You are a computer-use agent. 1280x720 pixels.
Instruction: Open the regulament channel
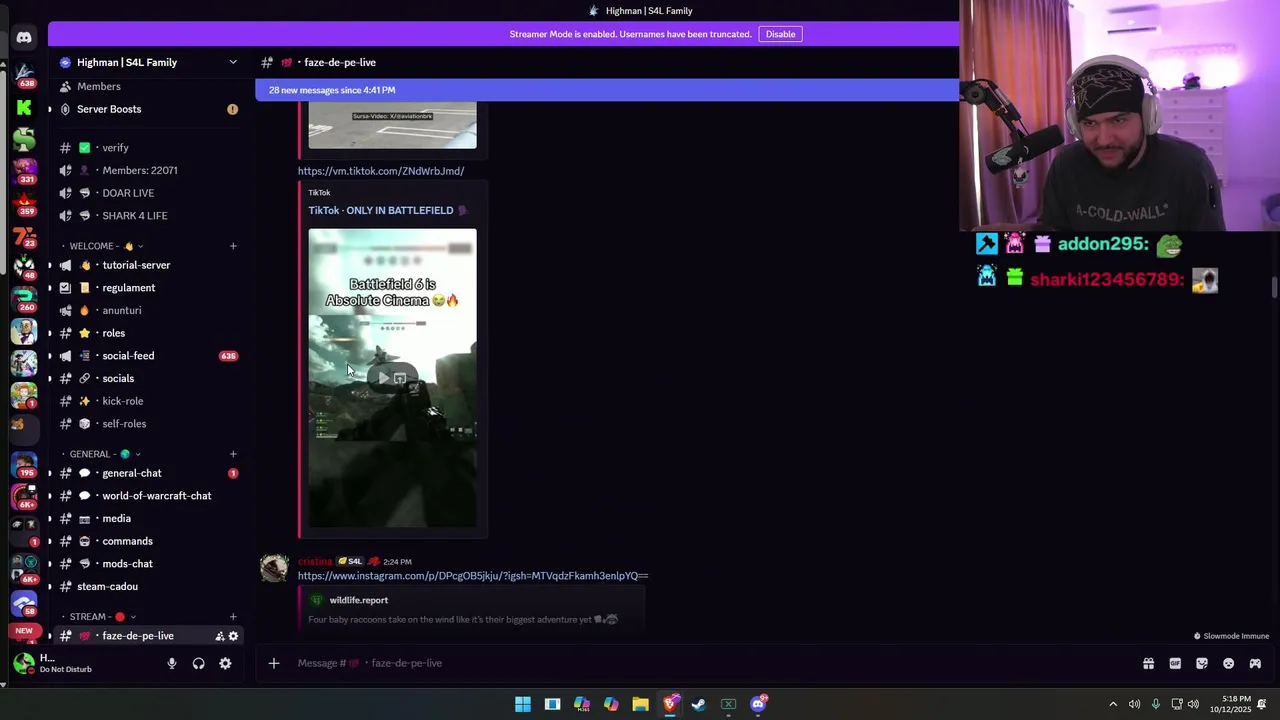pyautogui.click(x=148, y=288)
